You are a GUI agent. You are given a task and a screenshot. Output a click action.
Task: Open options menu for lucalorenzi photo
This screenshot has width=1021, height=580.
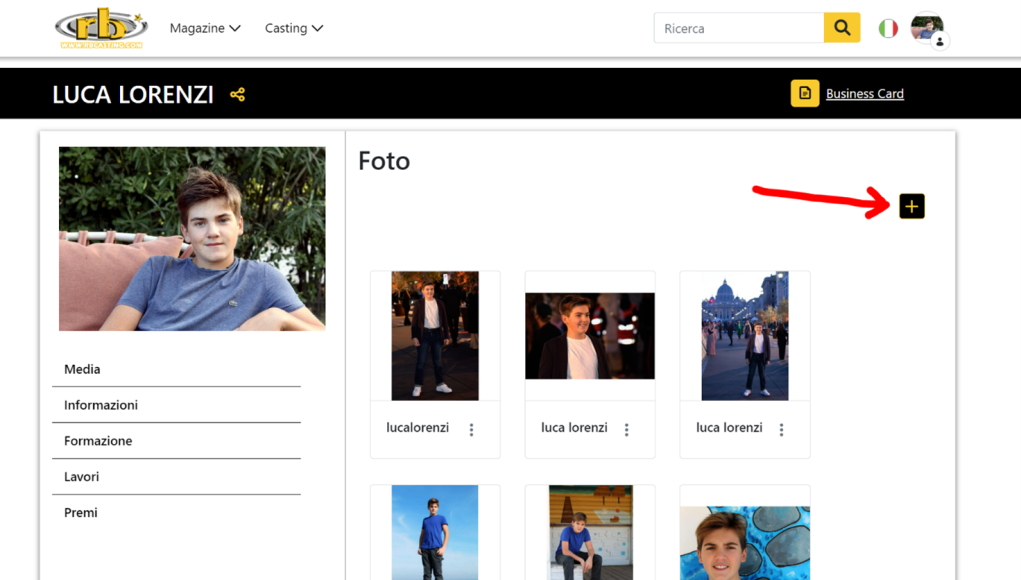click(x=472, y=430)
